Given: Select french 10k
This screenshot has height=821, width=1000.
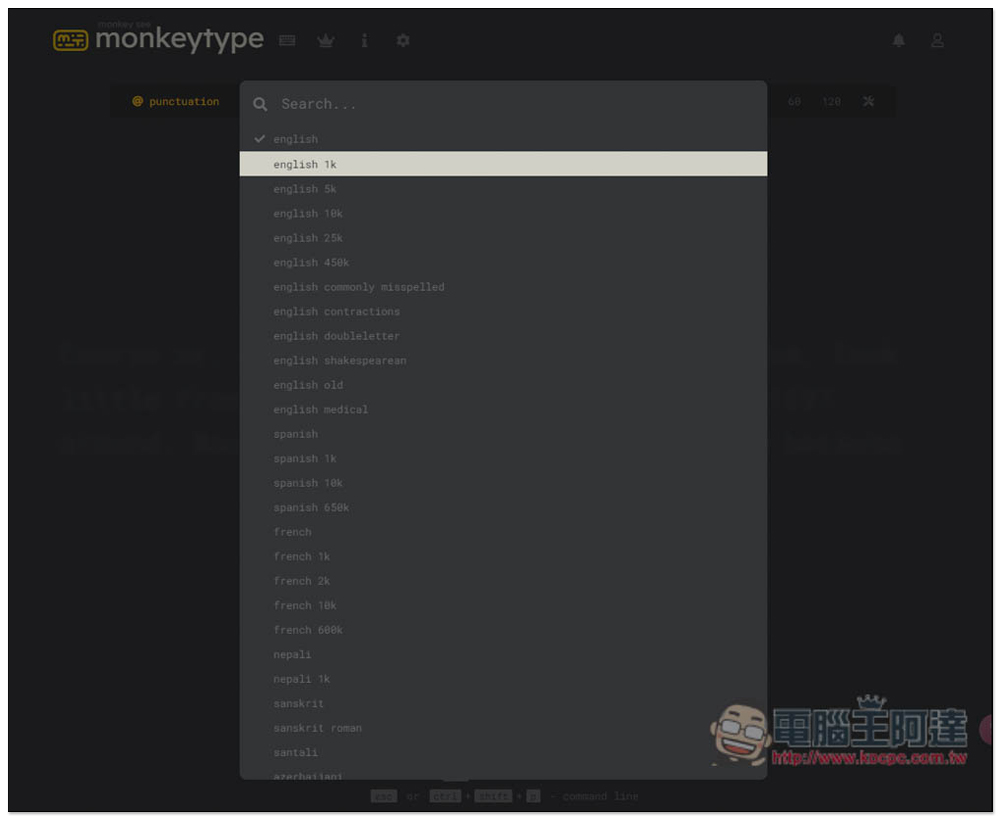Looking at the screenshot, I should pos(503,606).
